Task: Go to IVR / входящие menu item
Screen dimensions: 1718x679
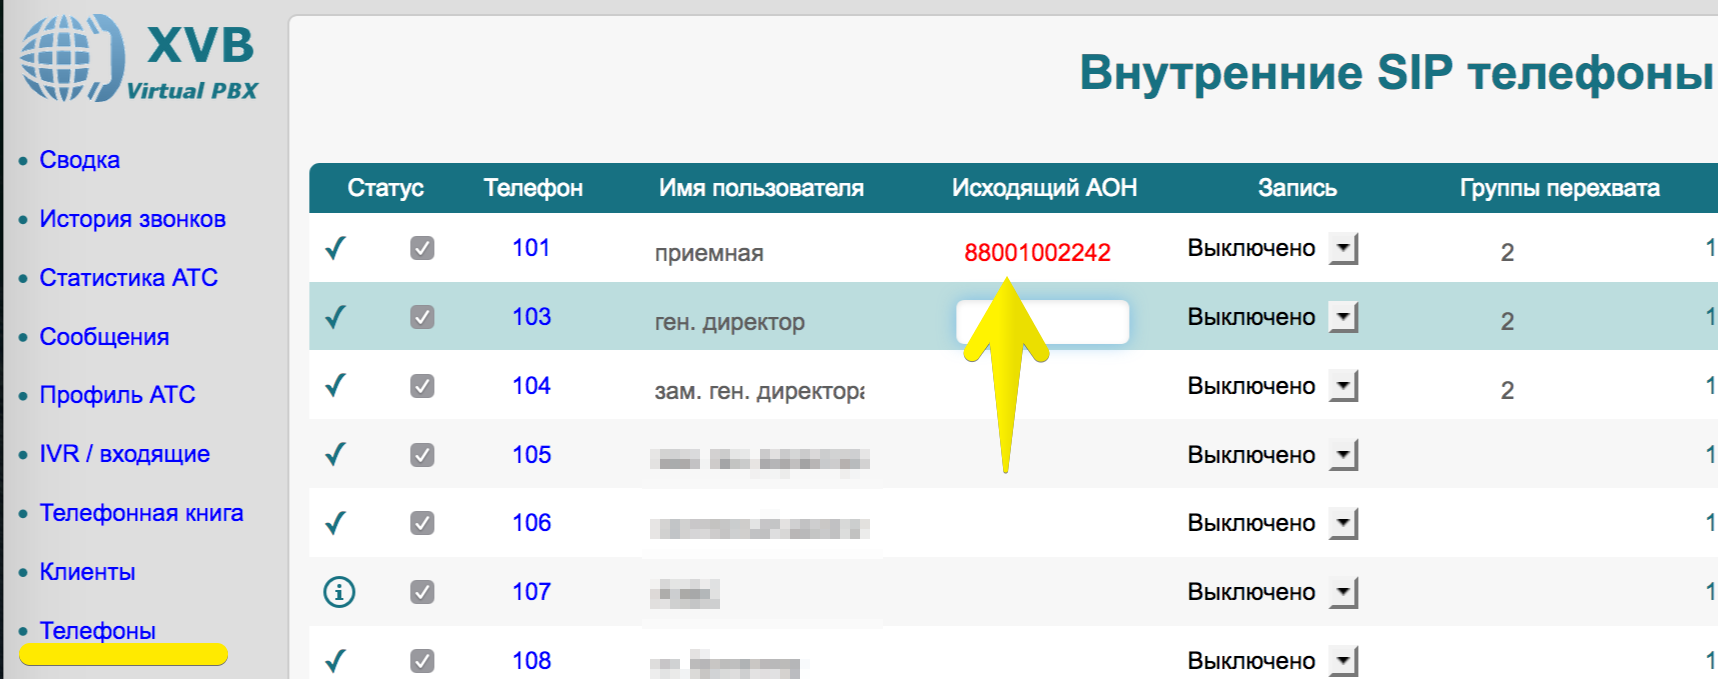Action: pos(124,454)
